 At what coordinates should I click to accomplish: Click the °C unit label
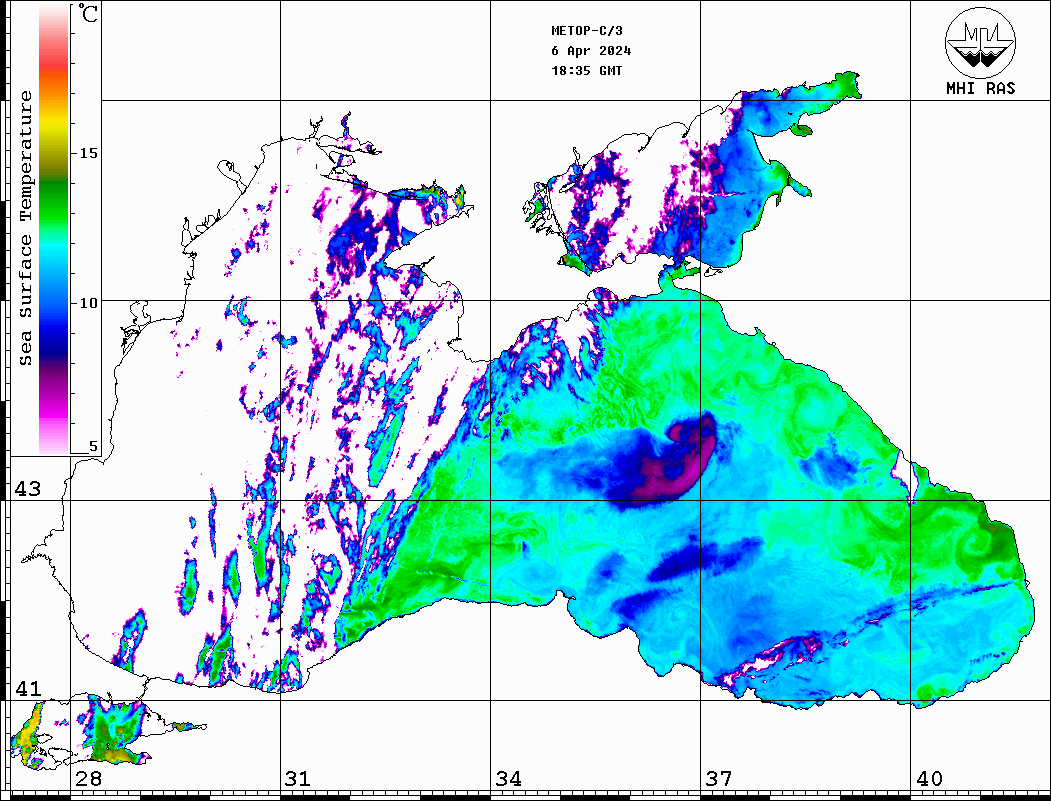pos(88,13)
